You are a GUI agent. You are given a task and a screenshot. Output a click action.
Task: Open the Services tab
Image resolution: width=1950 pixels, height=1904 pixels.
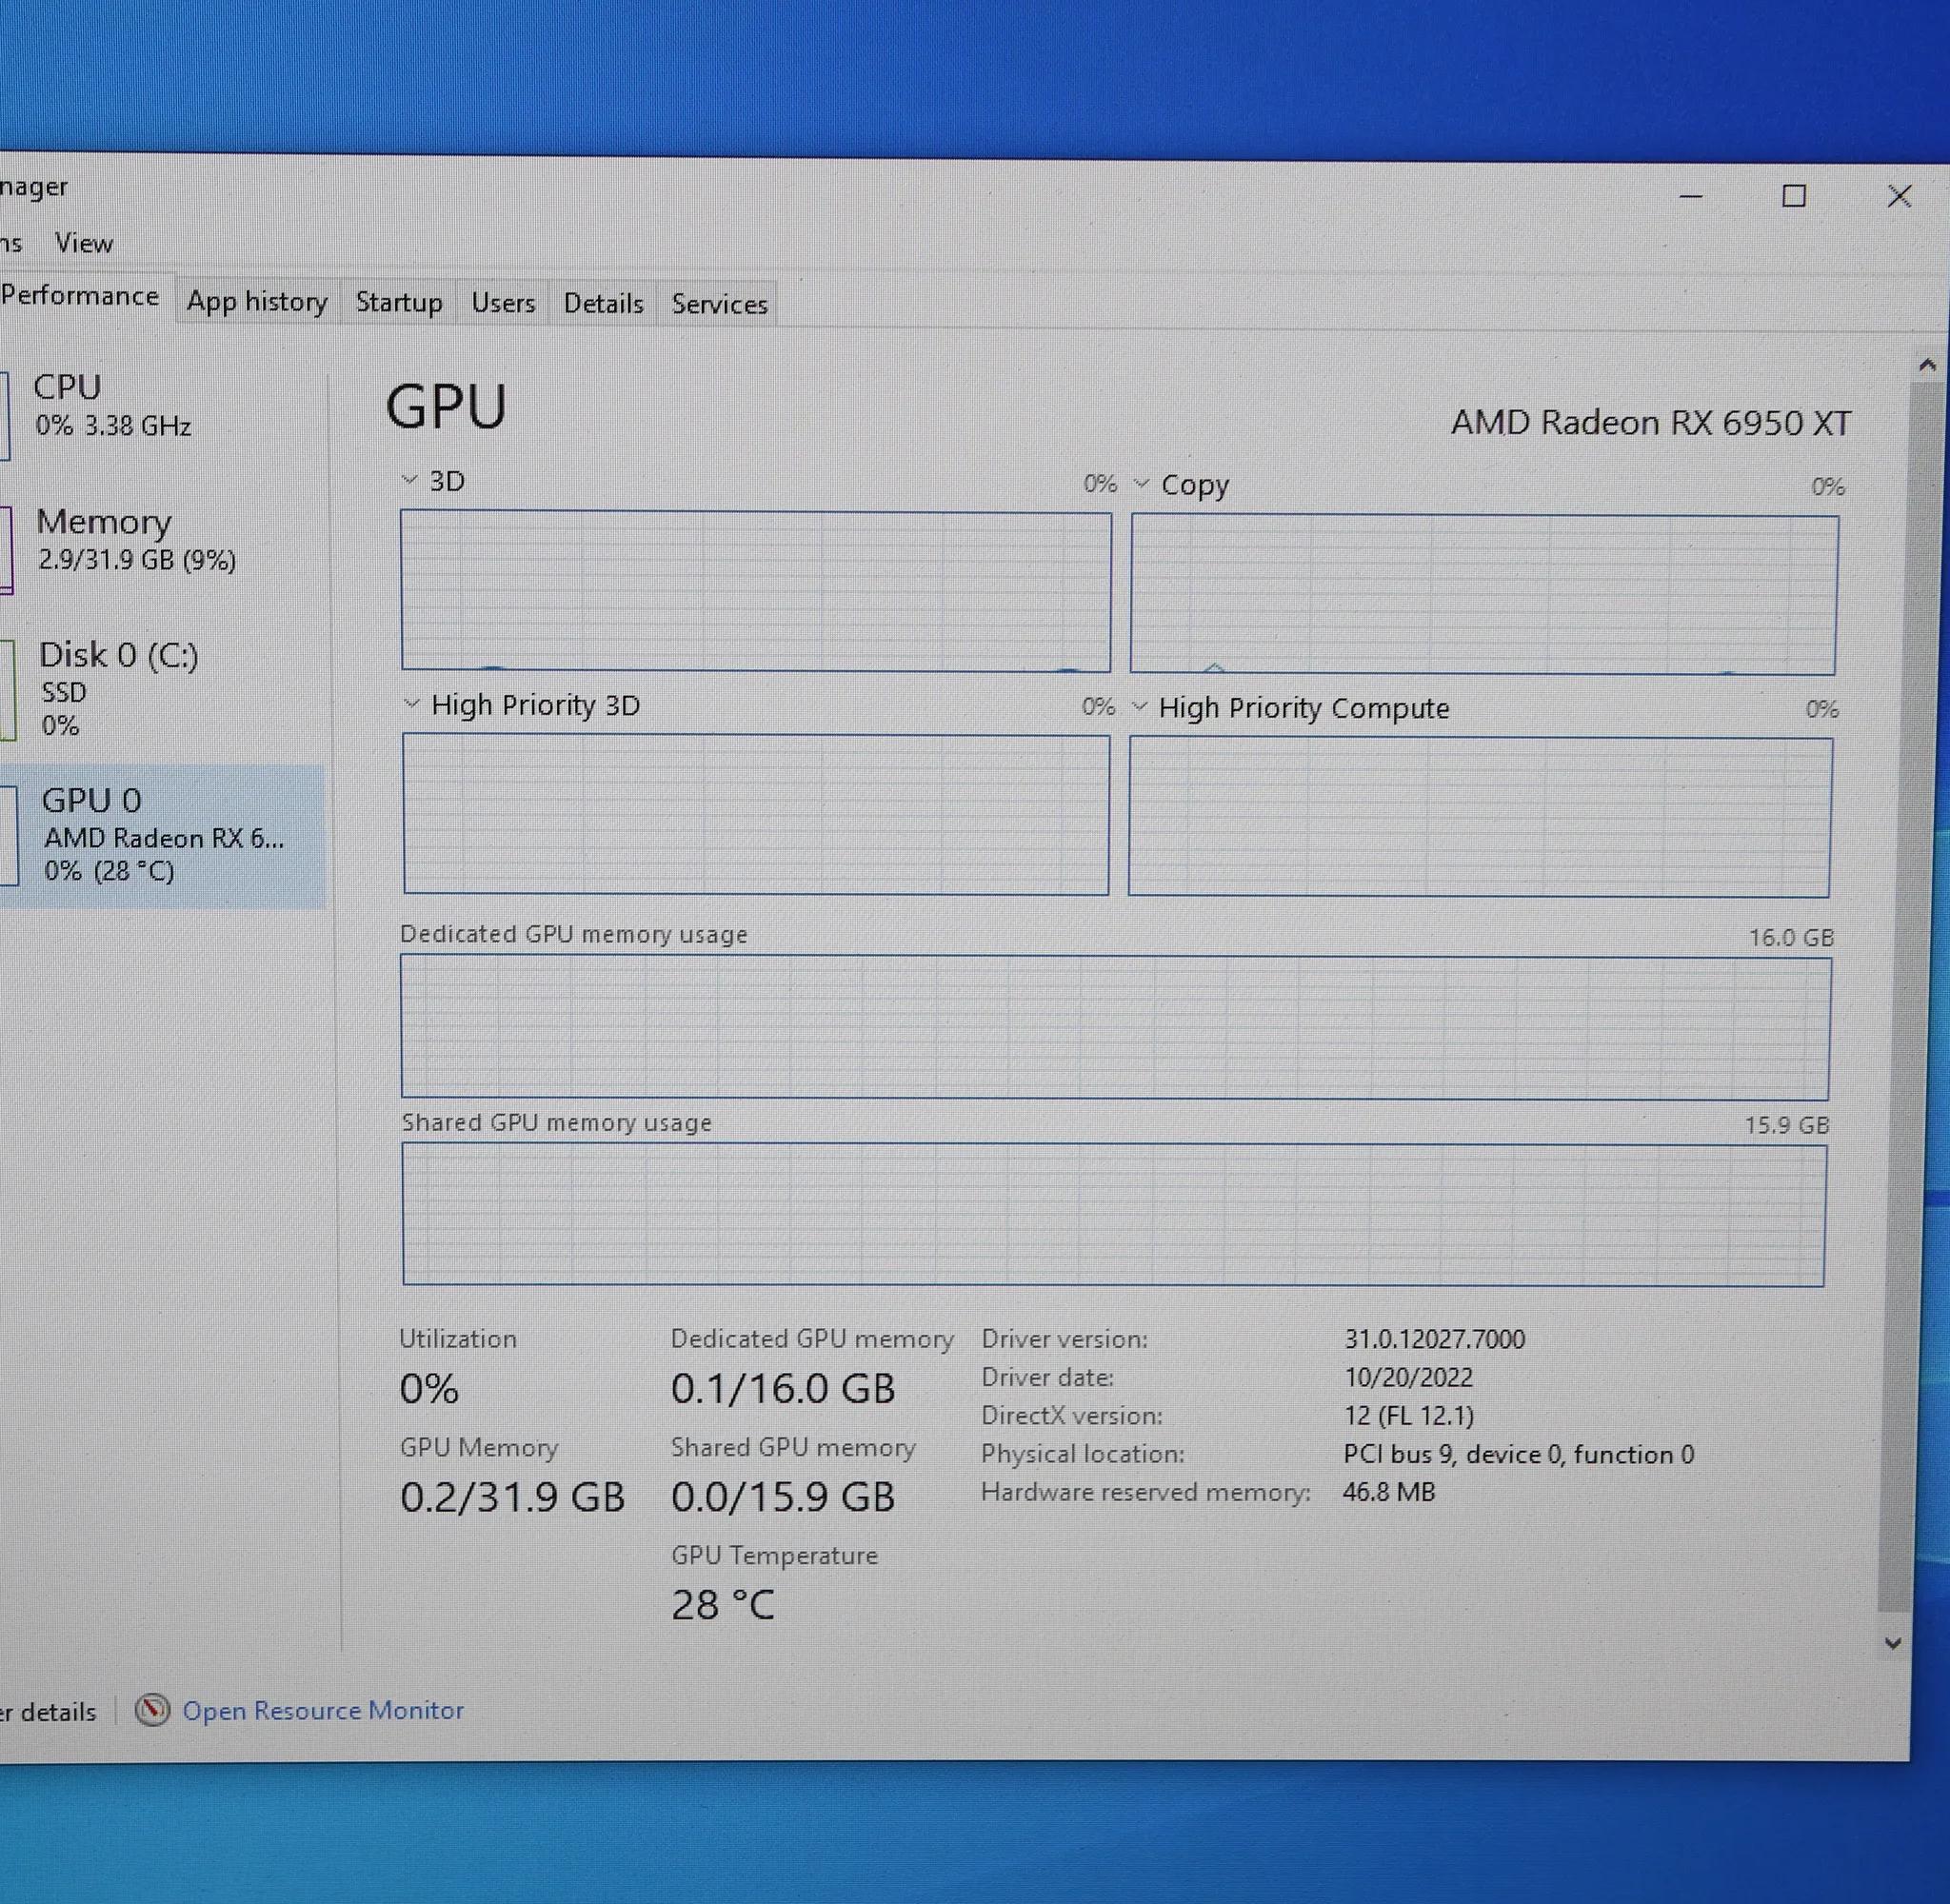point(719,304)
